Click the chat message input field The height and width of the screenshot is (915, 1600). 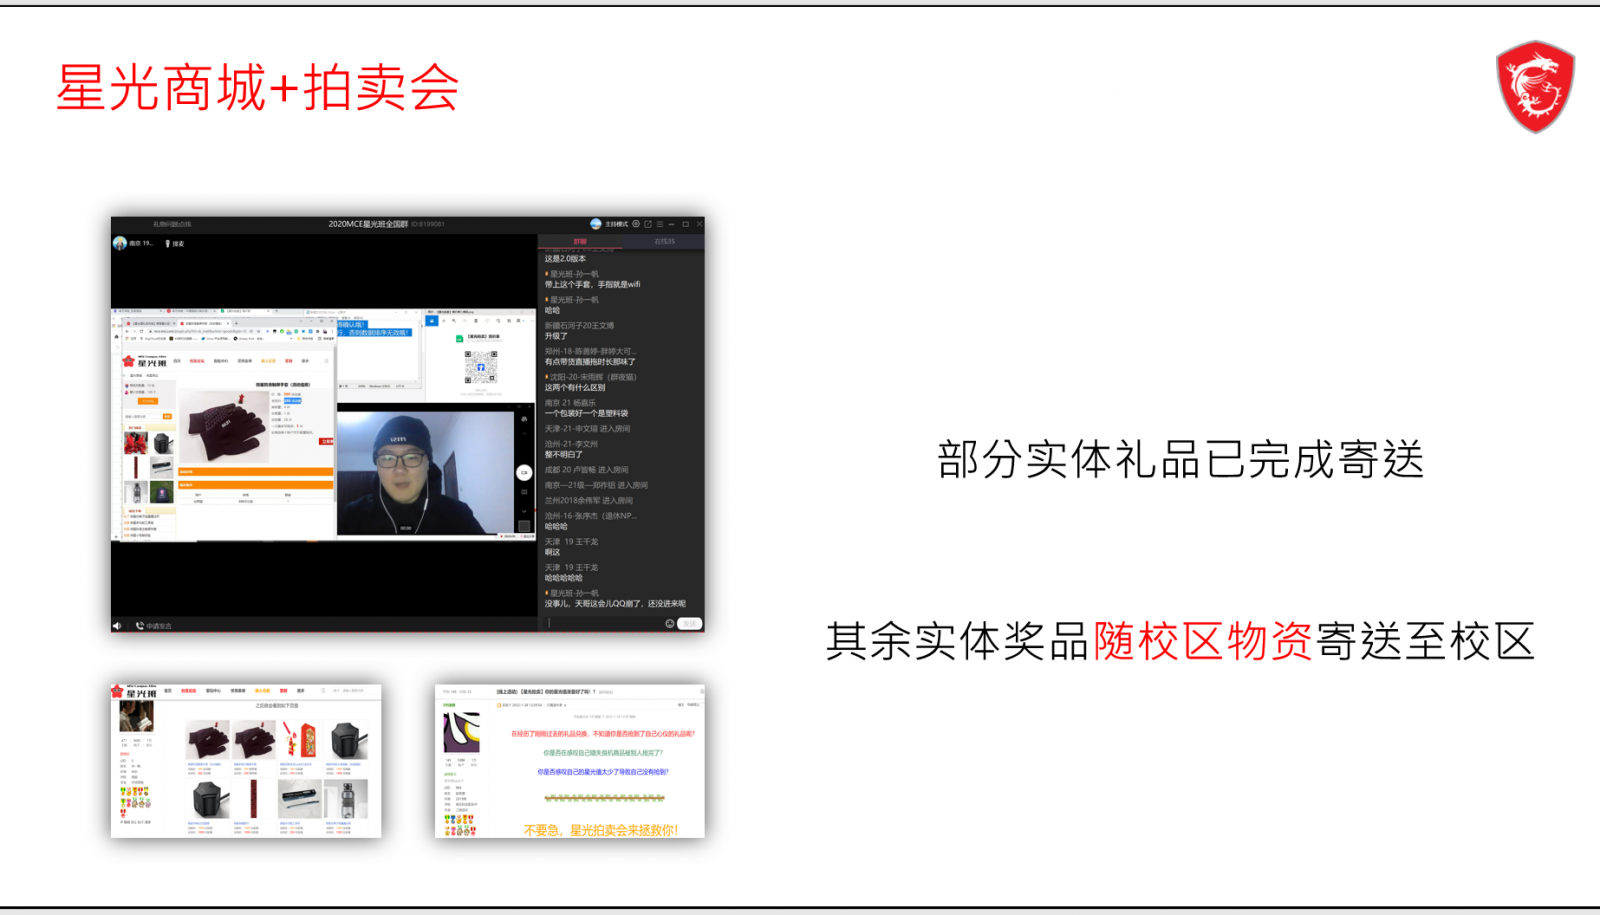point(605,624)
